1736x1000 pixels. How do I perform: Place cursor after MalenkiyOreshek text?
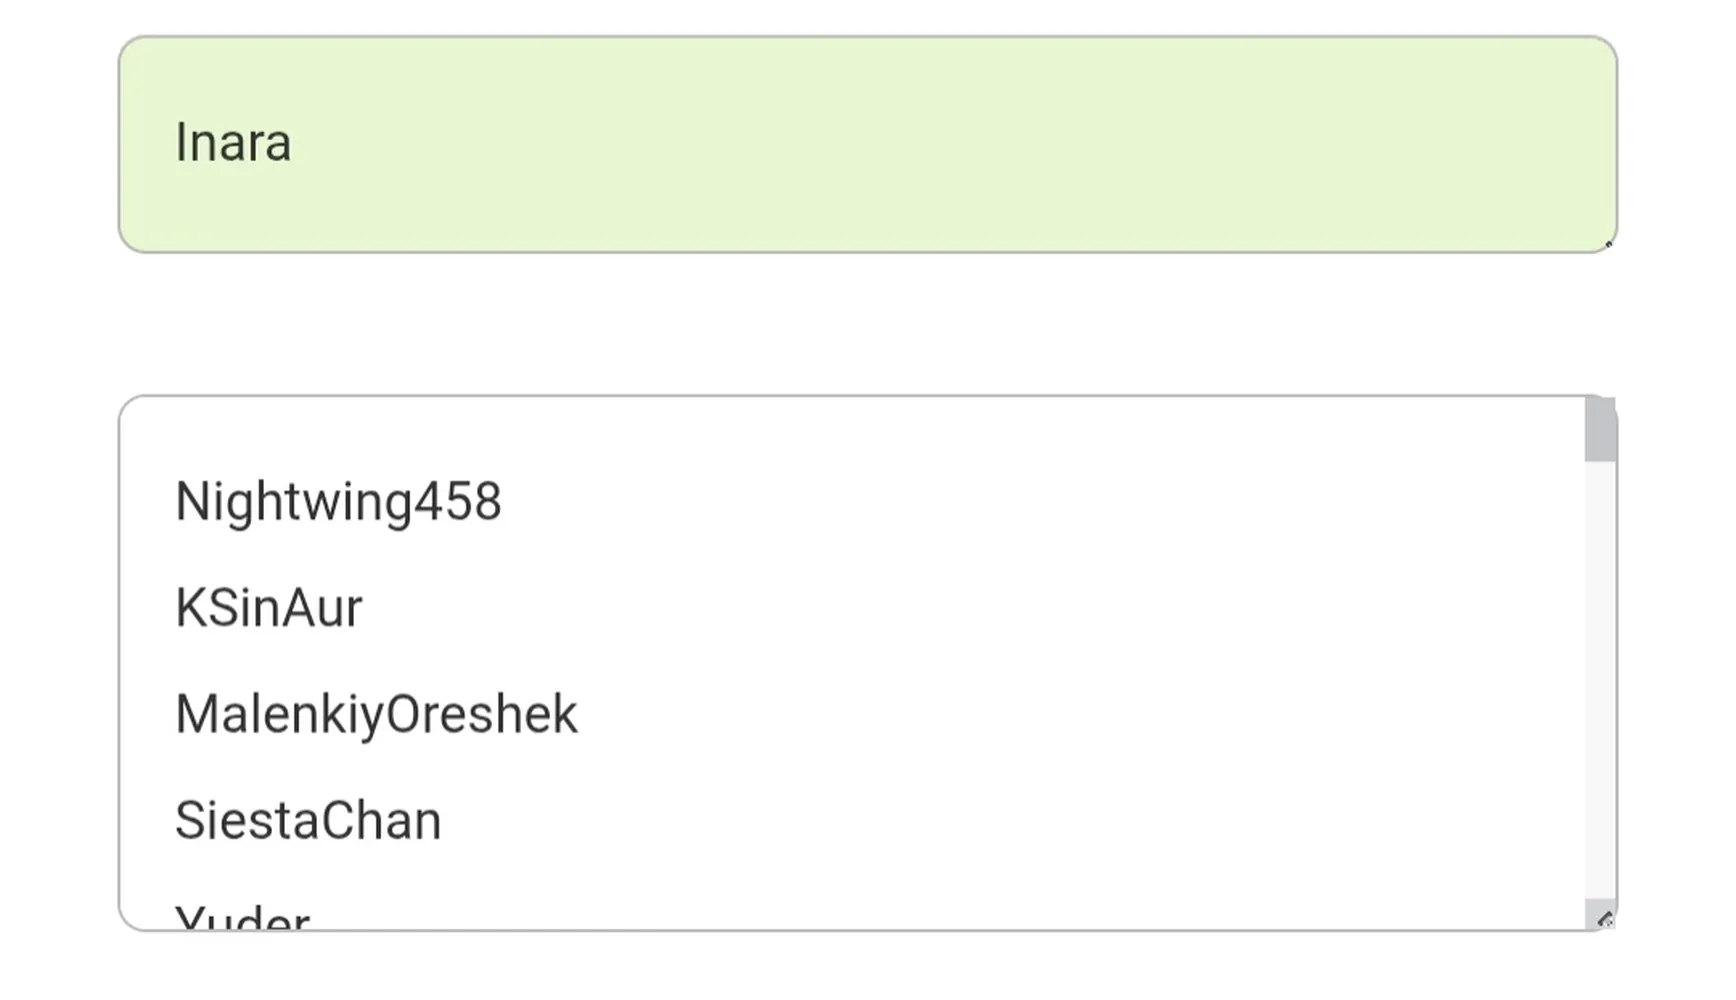(580, 715)
